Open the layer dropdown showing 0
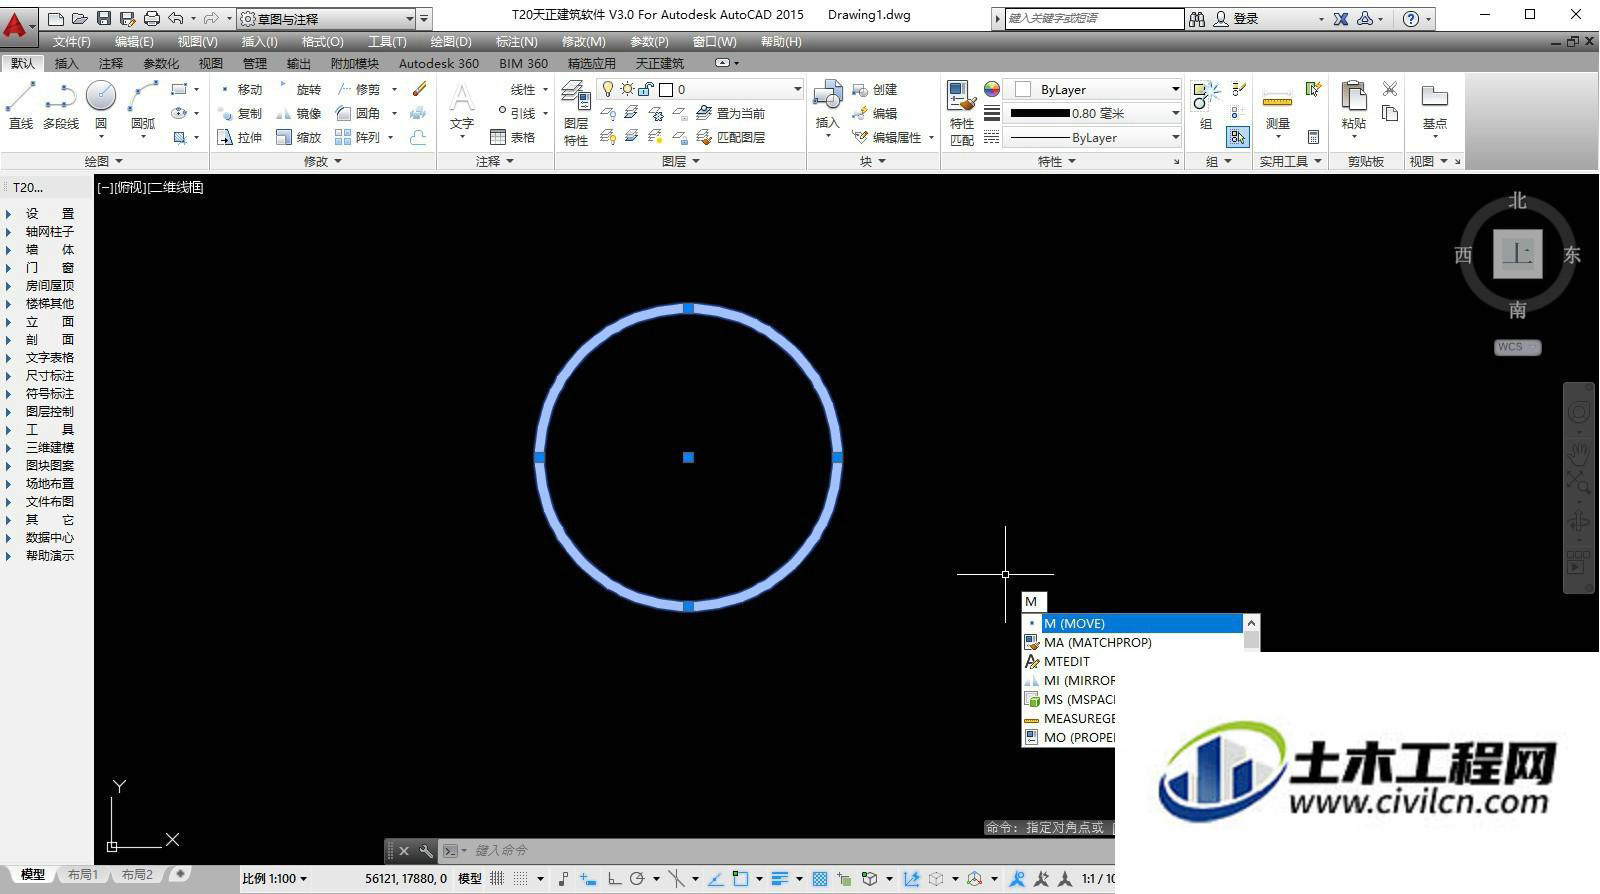This screenshot has height=894, width=1600. pyautogui.click(x=700, y=89)
